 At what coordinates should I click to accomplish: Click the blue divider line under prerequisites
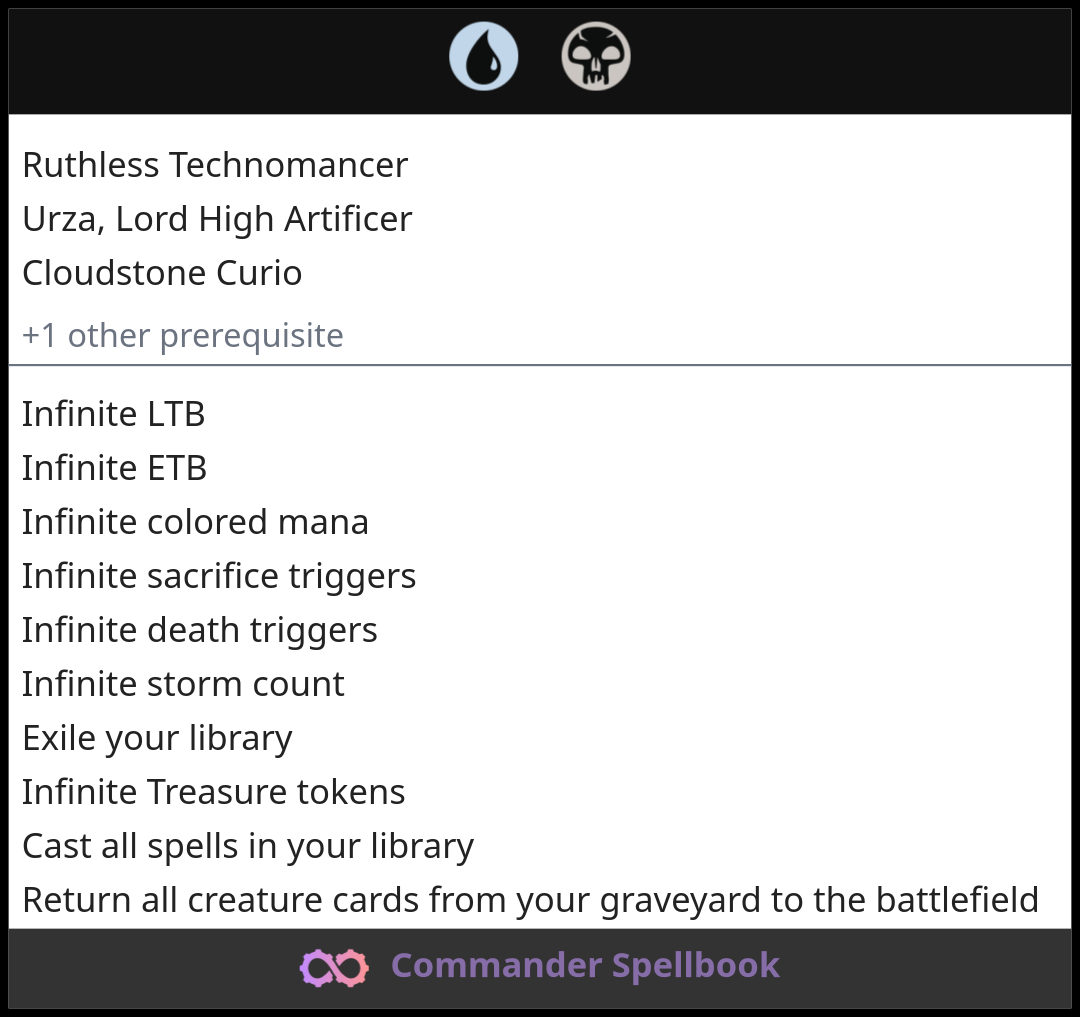[540, 366]
